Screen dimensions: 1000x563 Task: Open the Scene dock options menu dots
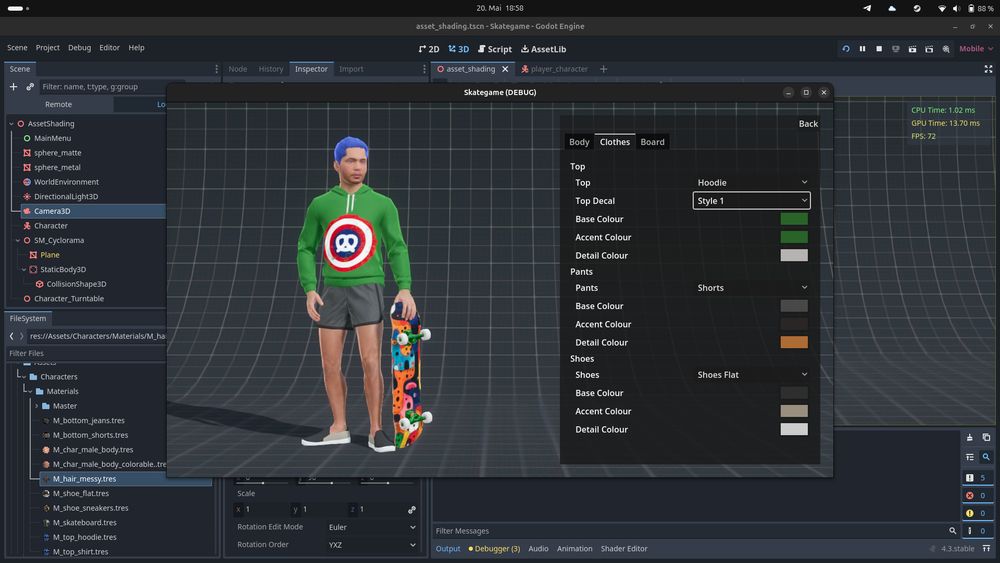click(216, 69)
